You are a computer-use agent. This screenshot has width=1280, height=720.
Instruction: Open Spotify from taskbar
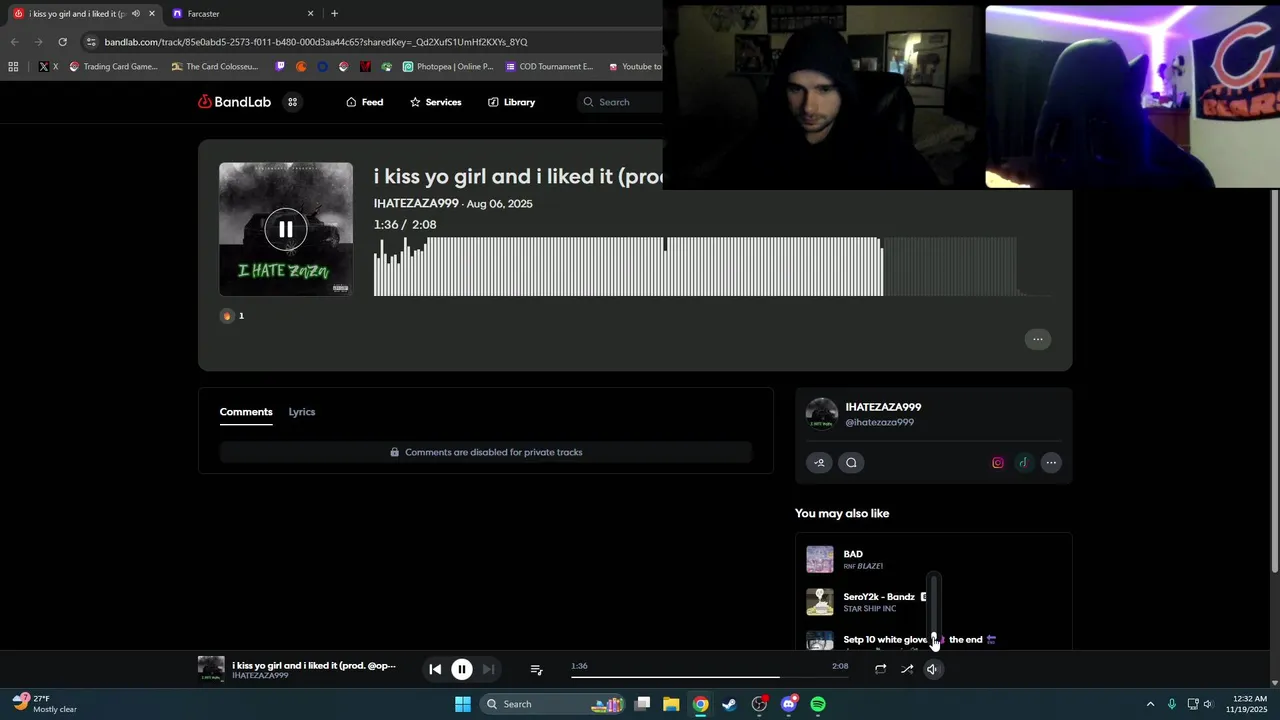818,704
